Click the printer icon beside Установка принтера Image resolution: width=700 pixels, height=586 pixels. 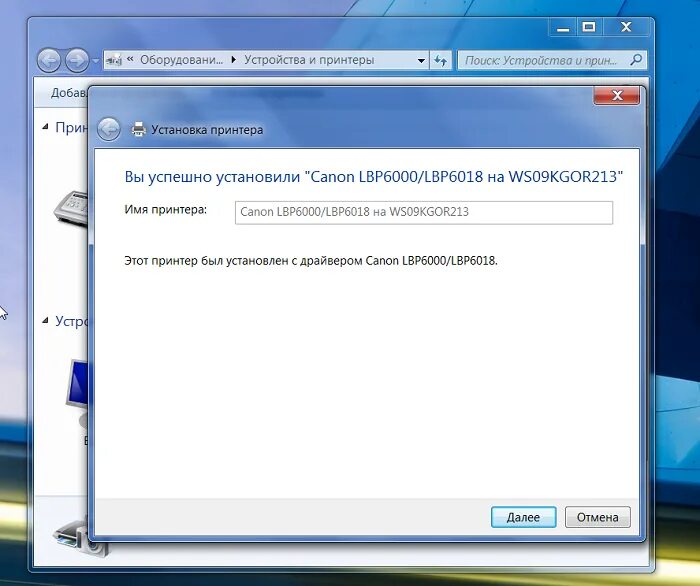point(138,129)
